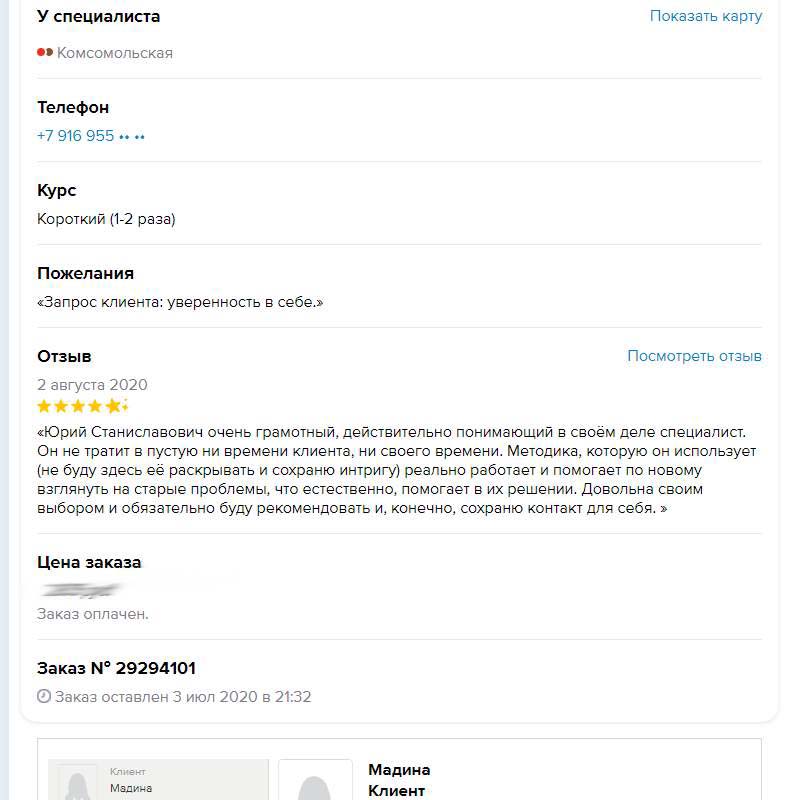Click the 'Заказ оплачен.' status text
The height and width of the screenshot is (800, 800).
pyautogui.click(x=93, y=614)
